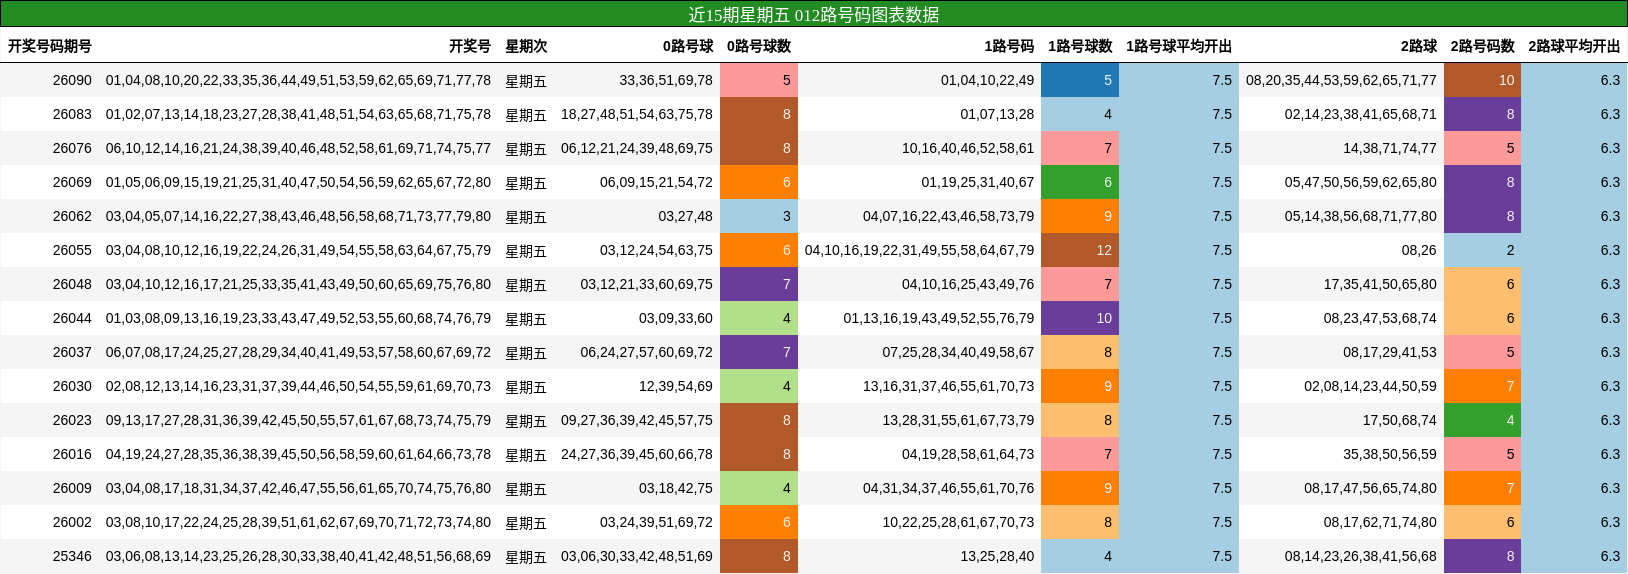Select period number 26016
The width and height of the screenshot is (1628, 574).
(72, 454)
